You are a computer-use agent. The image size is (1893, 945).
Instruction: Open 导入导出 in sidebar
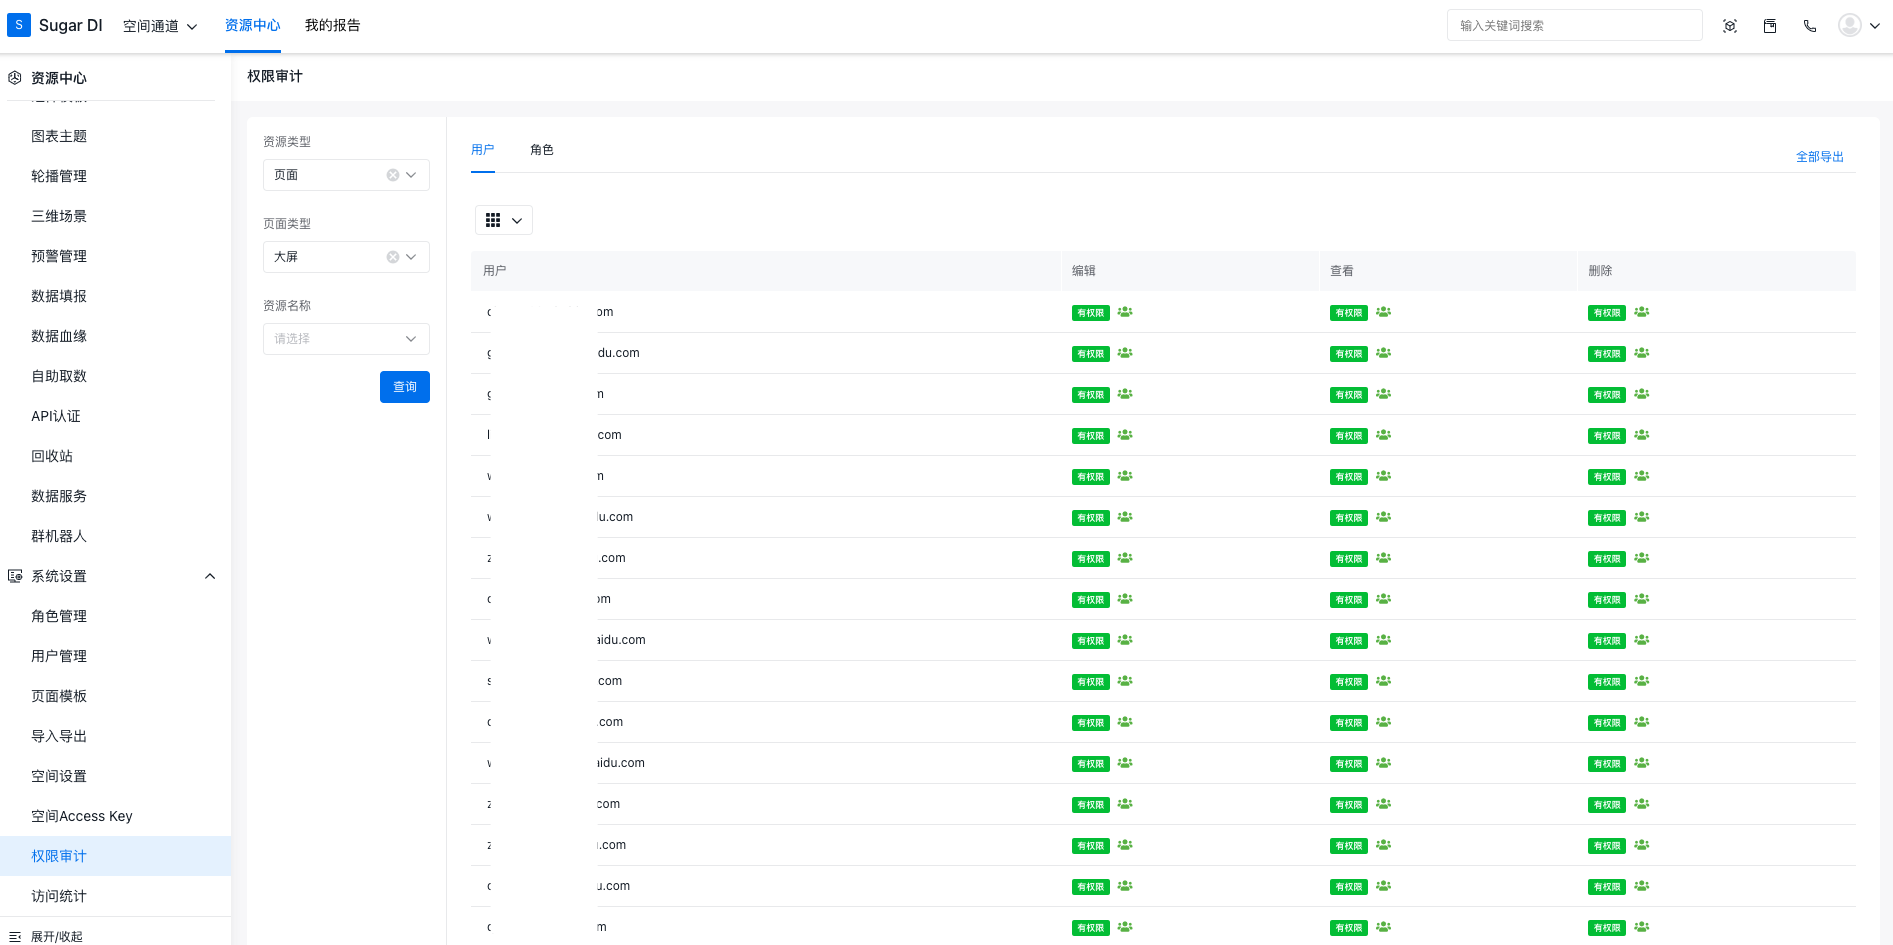(x=59, y=736)
